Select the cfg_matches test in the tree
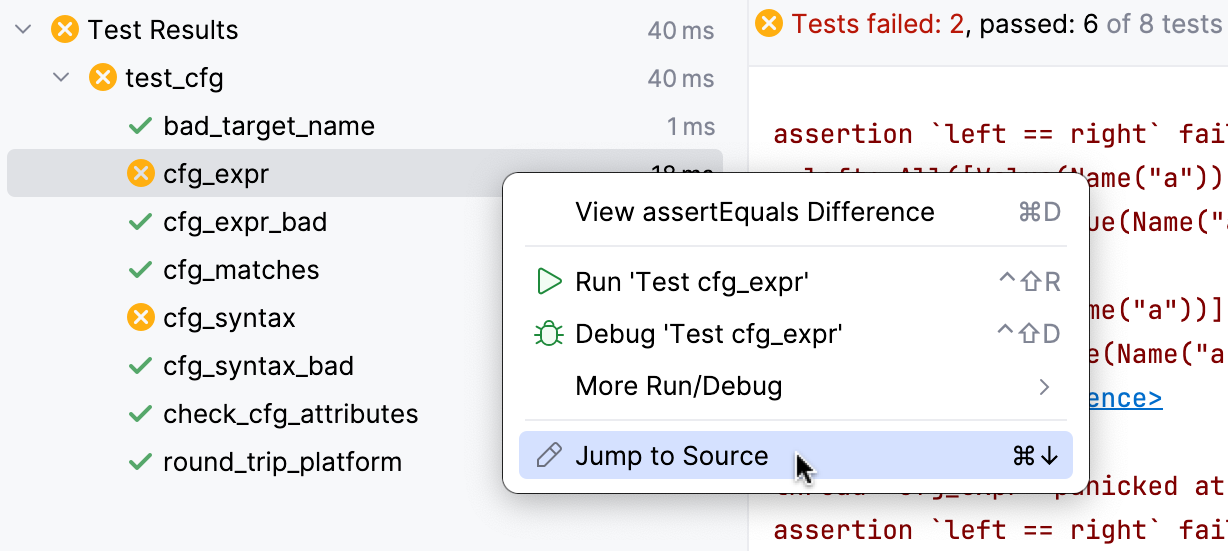Viewport: 1228px width, 551px height. (x=241, y=270)
